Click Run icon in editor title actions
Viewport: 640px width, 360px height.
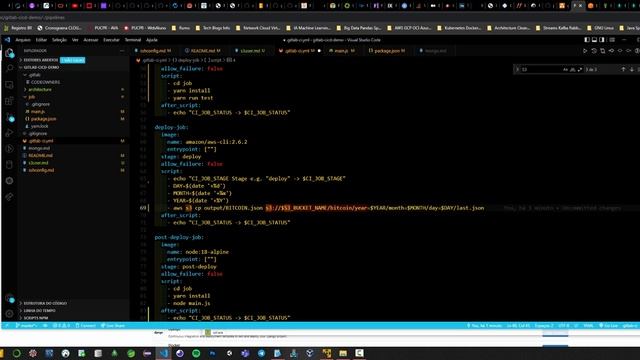(585, 51)
